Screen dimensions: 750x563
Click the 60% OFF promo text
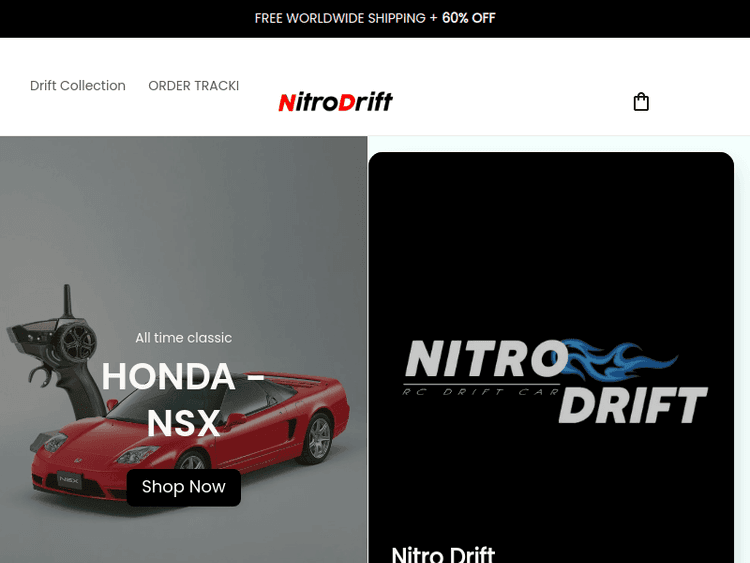click(x=469, y=18)
